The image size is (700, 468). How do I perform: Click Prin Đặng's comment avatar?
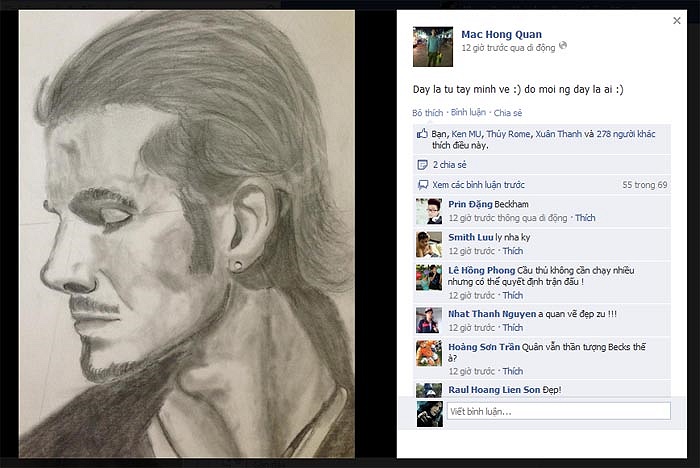(x=429, y=210)
